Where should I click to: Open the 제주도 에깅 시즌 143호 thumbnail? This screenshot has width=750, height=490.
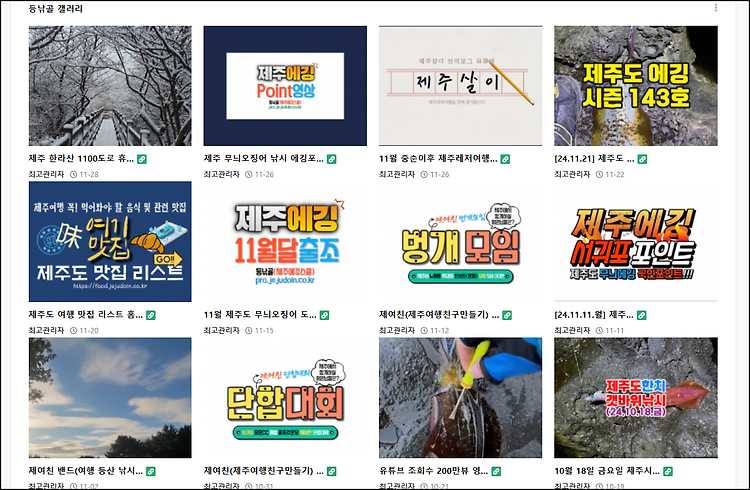636,86
